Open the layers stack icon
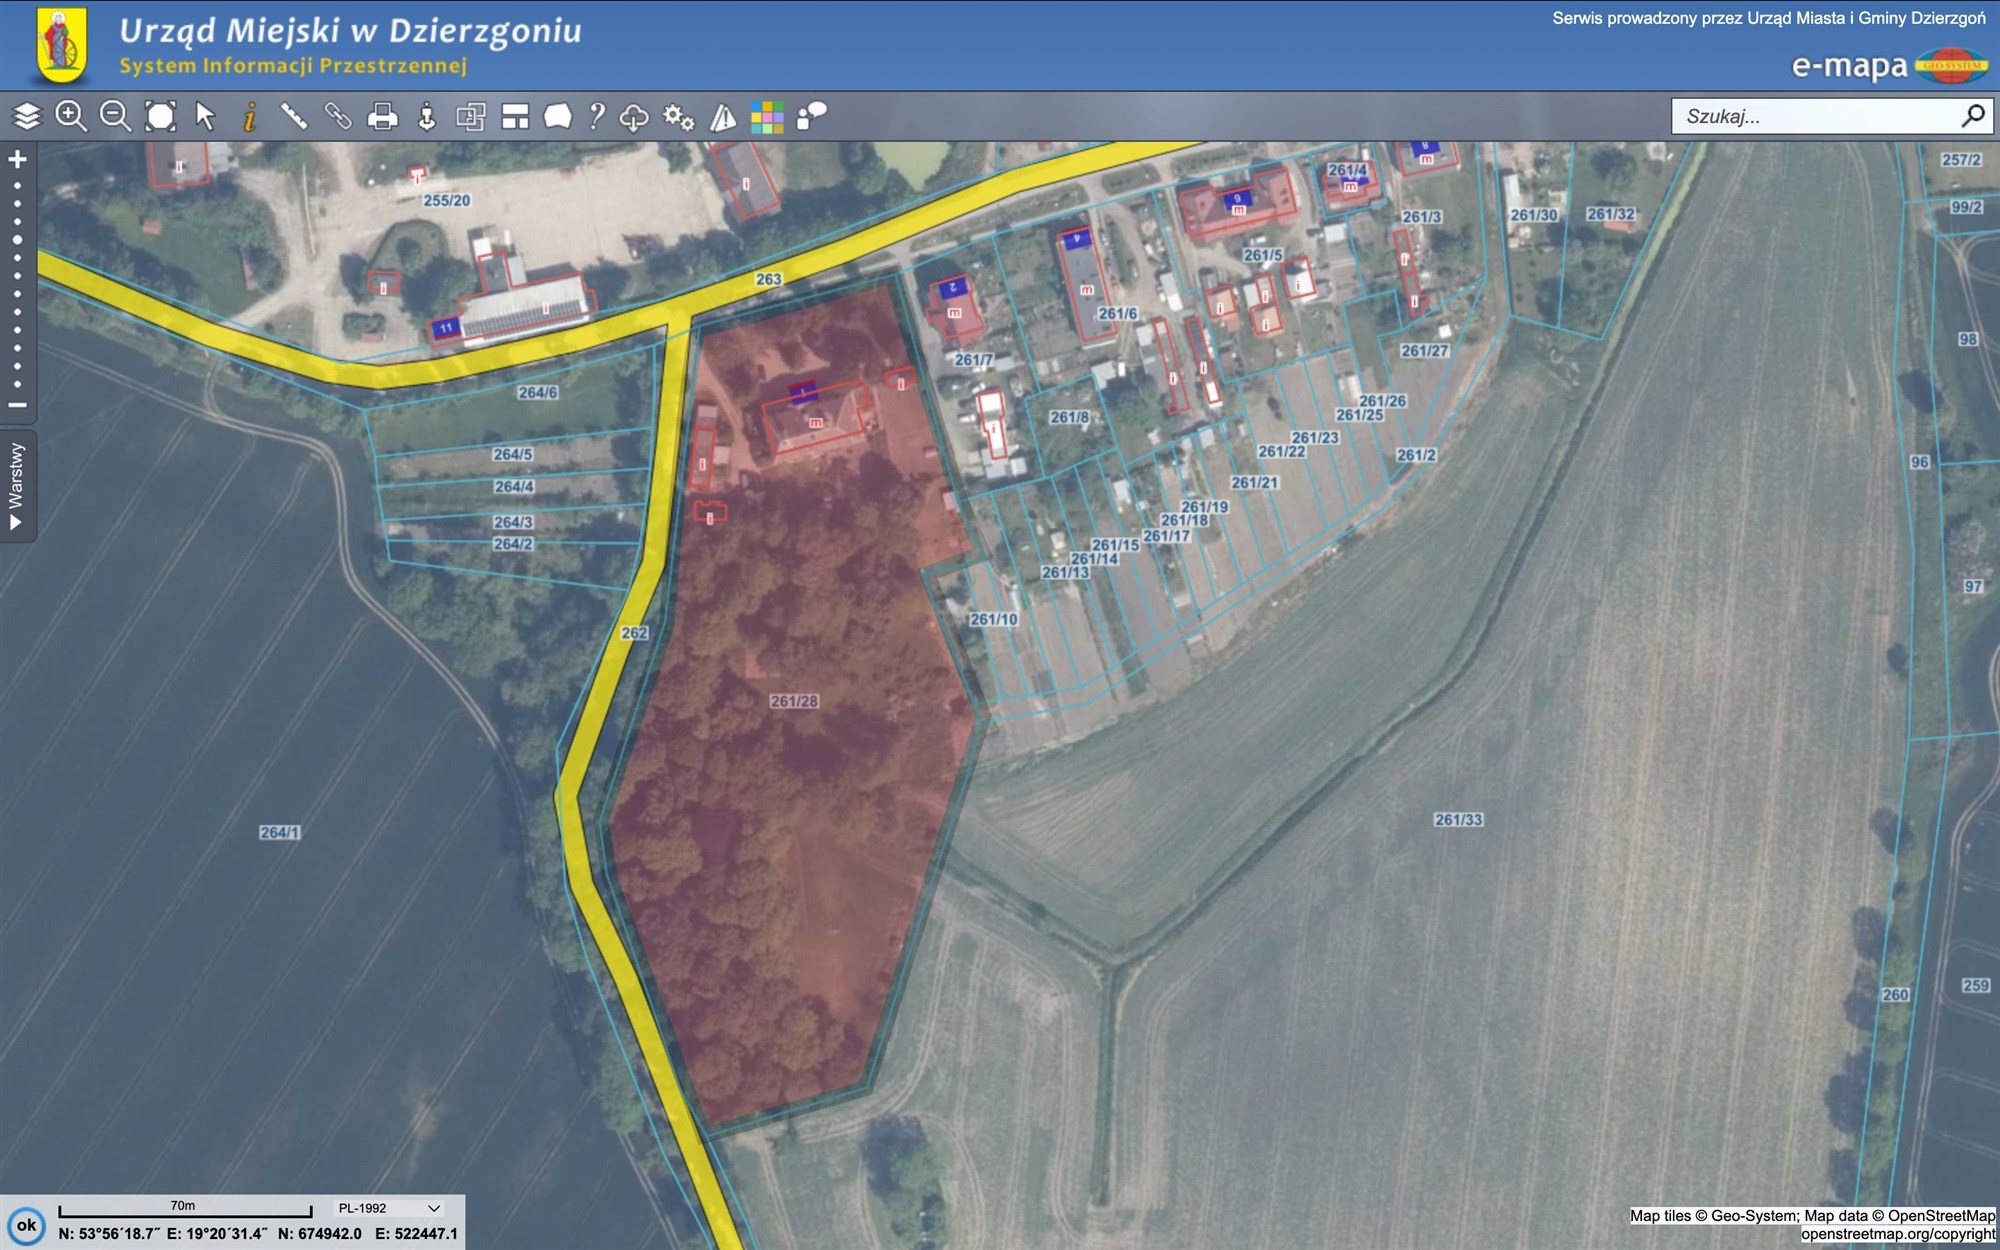The image size is (2000, 1250). [x=26, y=117]
